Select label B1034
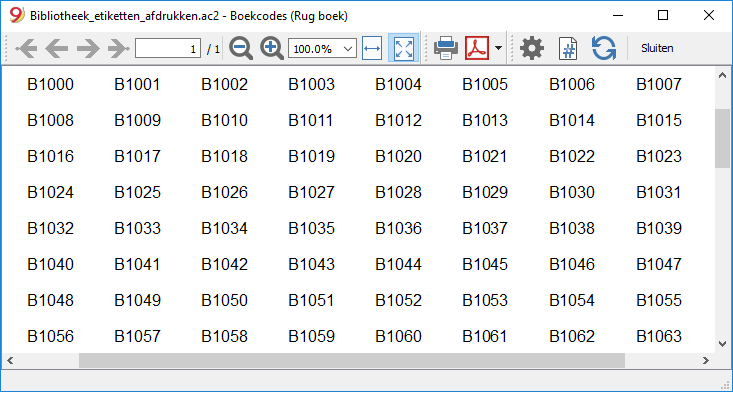 tap(224, 229)
